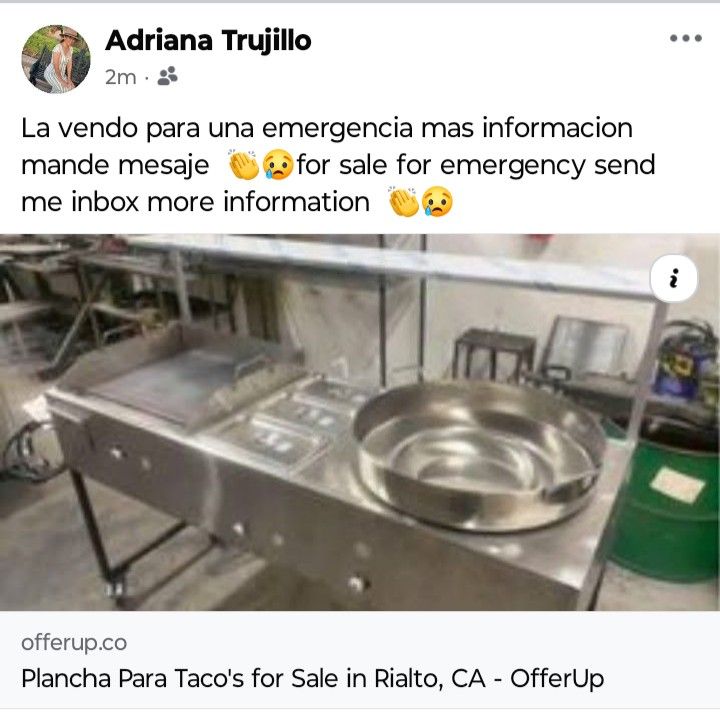
Task: Click the last crying face emoji in post
Action: [438, 202]
